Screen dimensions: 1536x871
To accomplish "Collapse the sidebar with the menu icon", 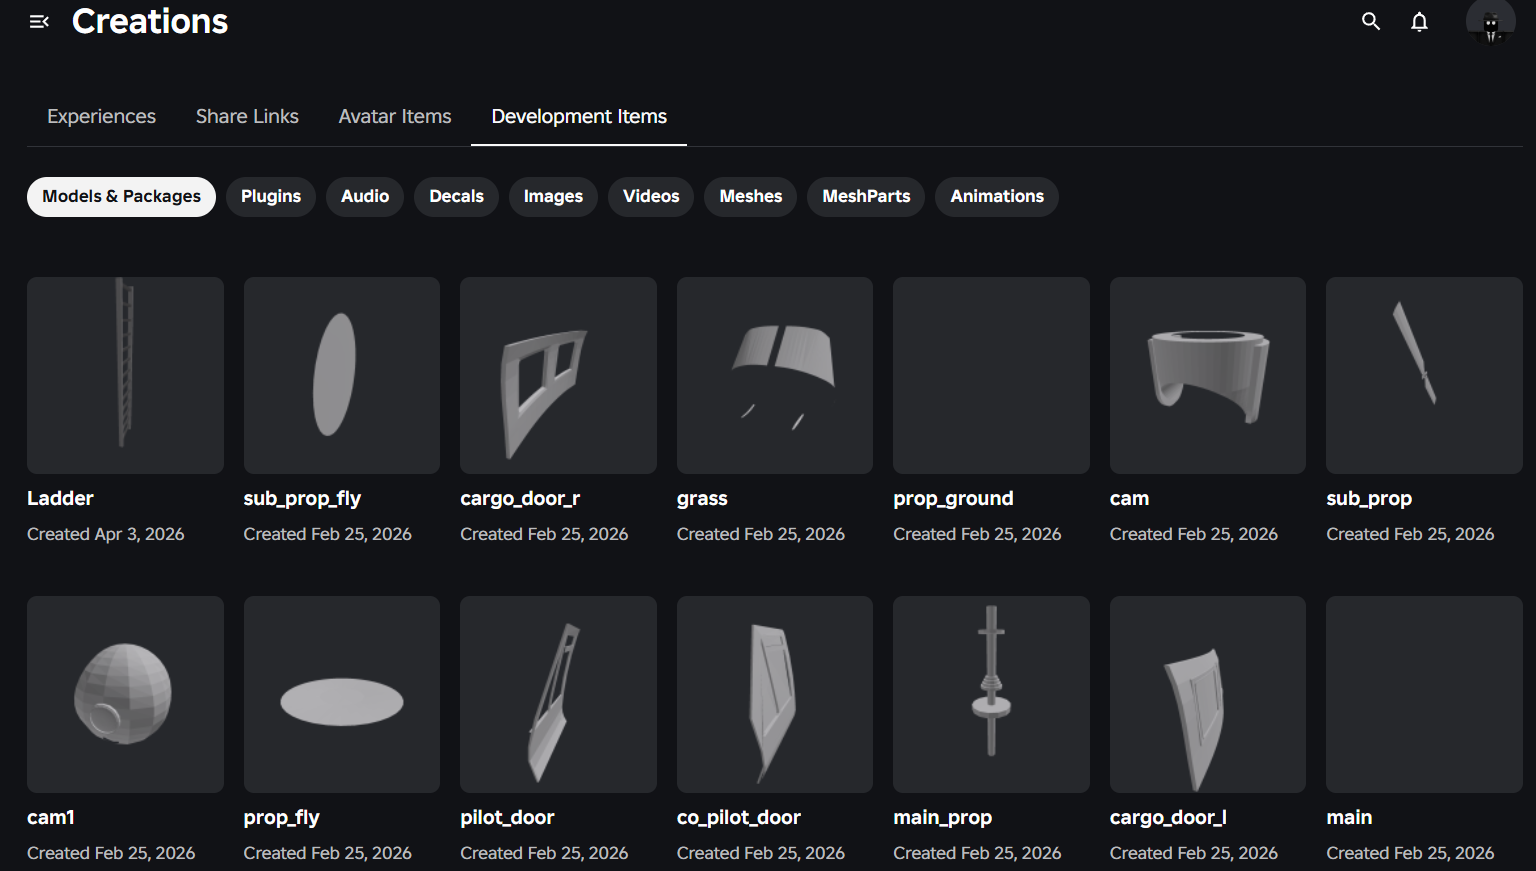I will [x=39, y=21].
